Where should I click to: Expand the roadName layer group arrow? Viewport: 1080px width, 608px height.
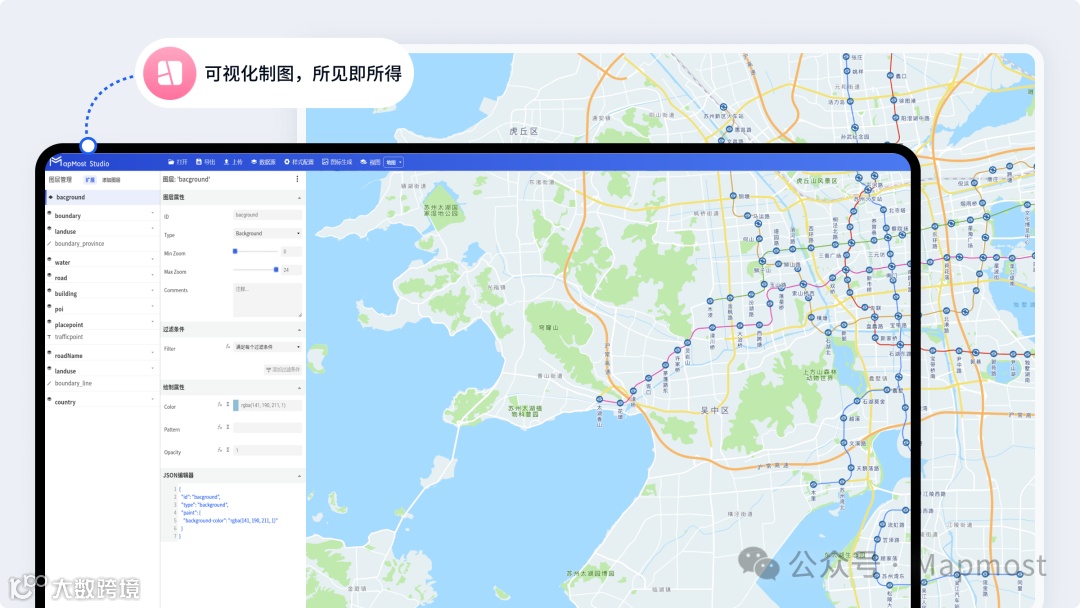click(153, 353)
